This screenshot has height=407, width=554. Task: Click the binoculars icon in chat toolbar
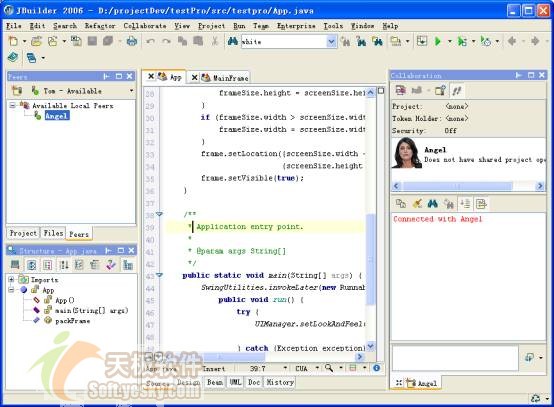[x=432, y=204]
